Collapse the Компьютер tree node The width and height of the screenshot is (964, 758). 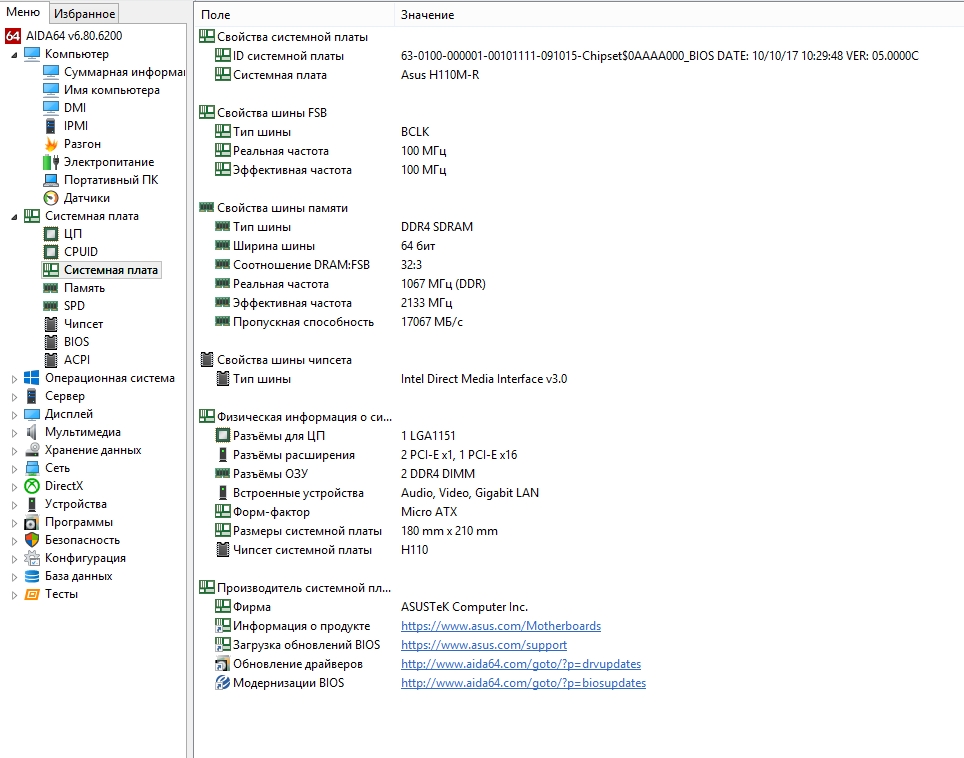[14, 55]
